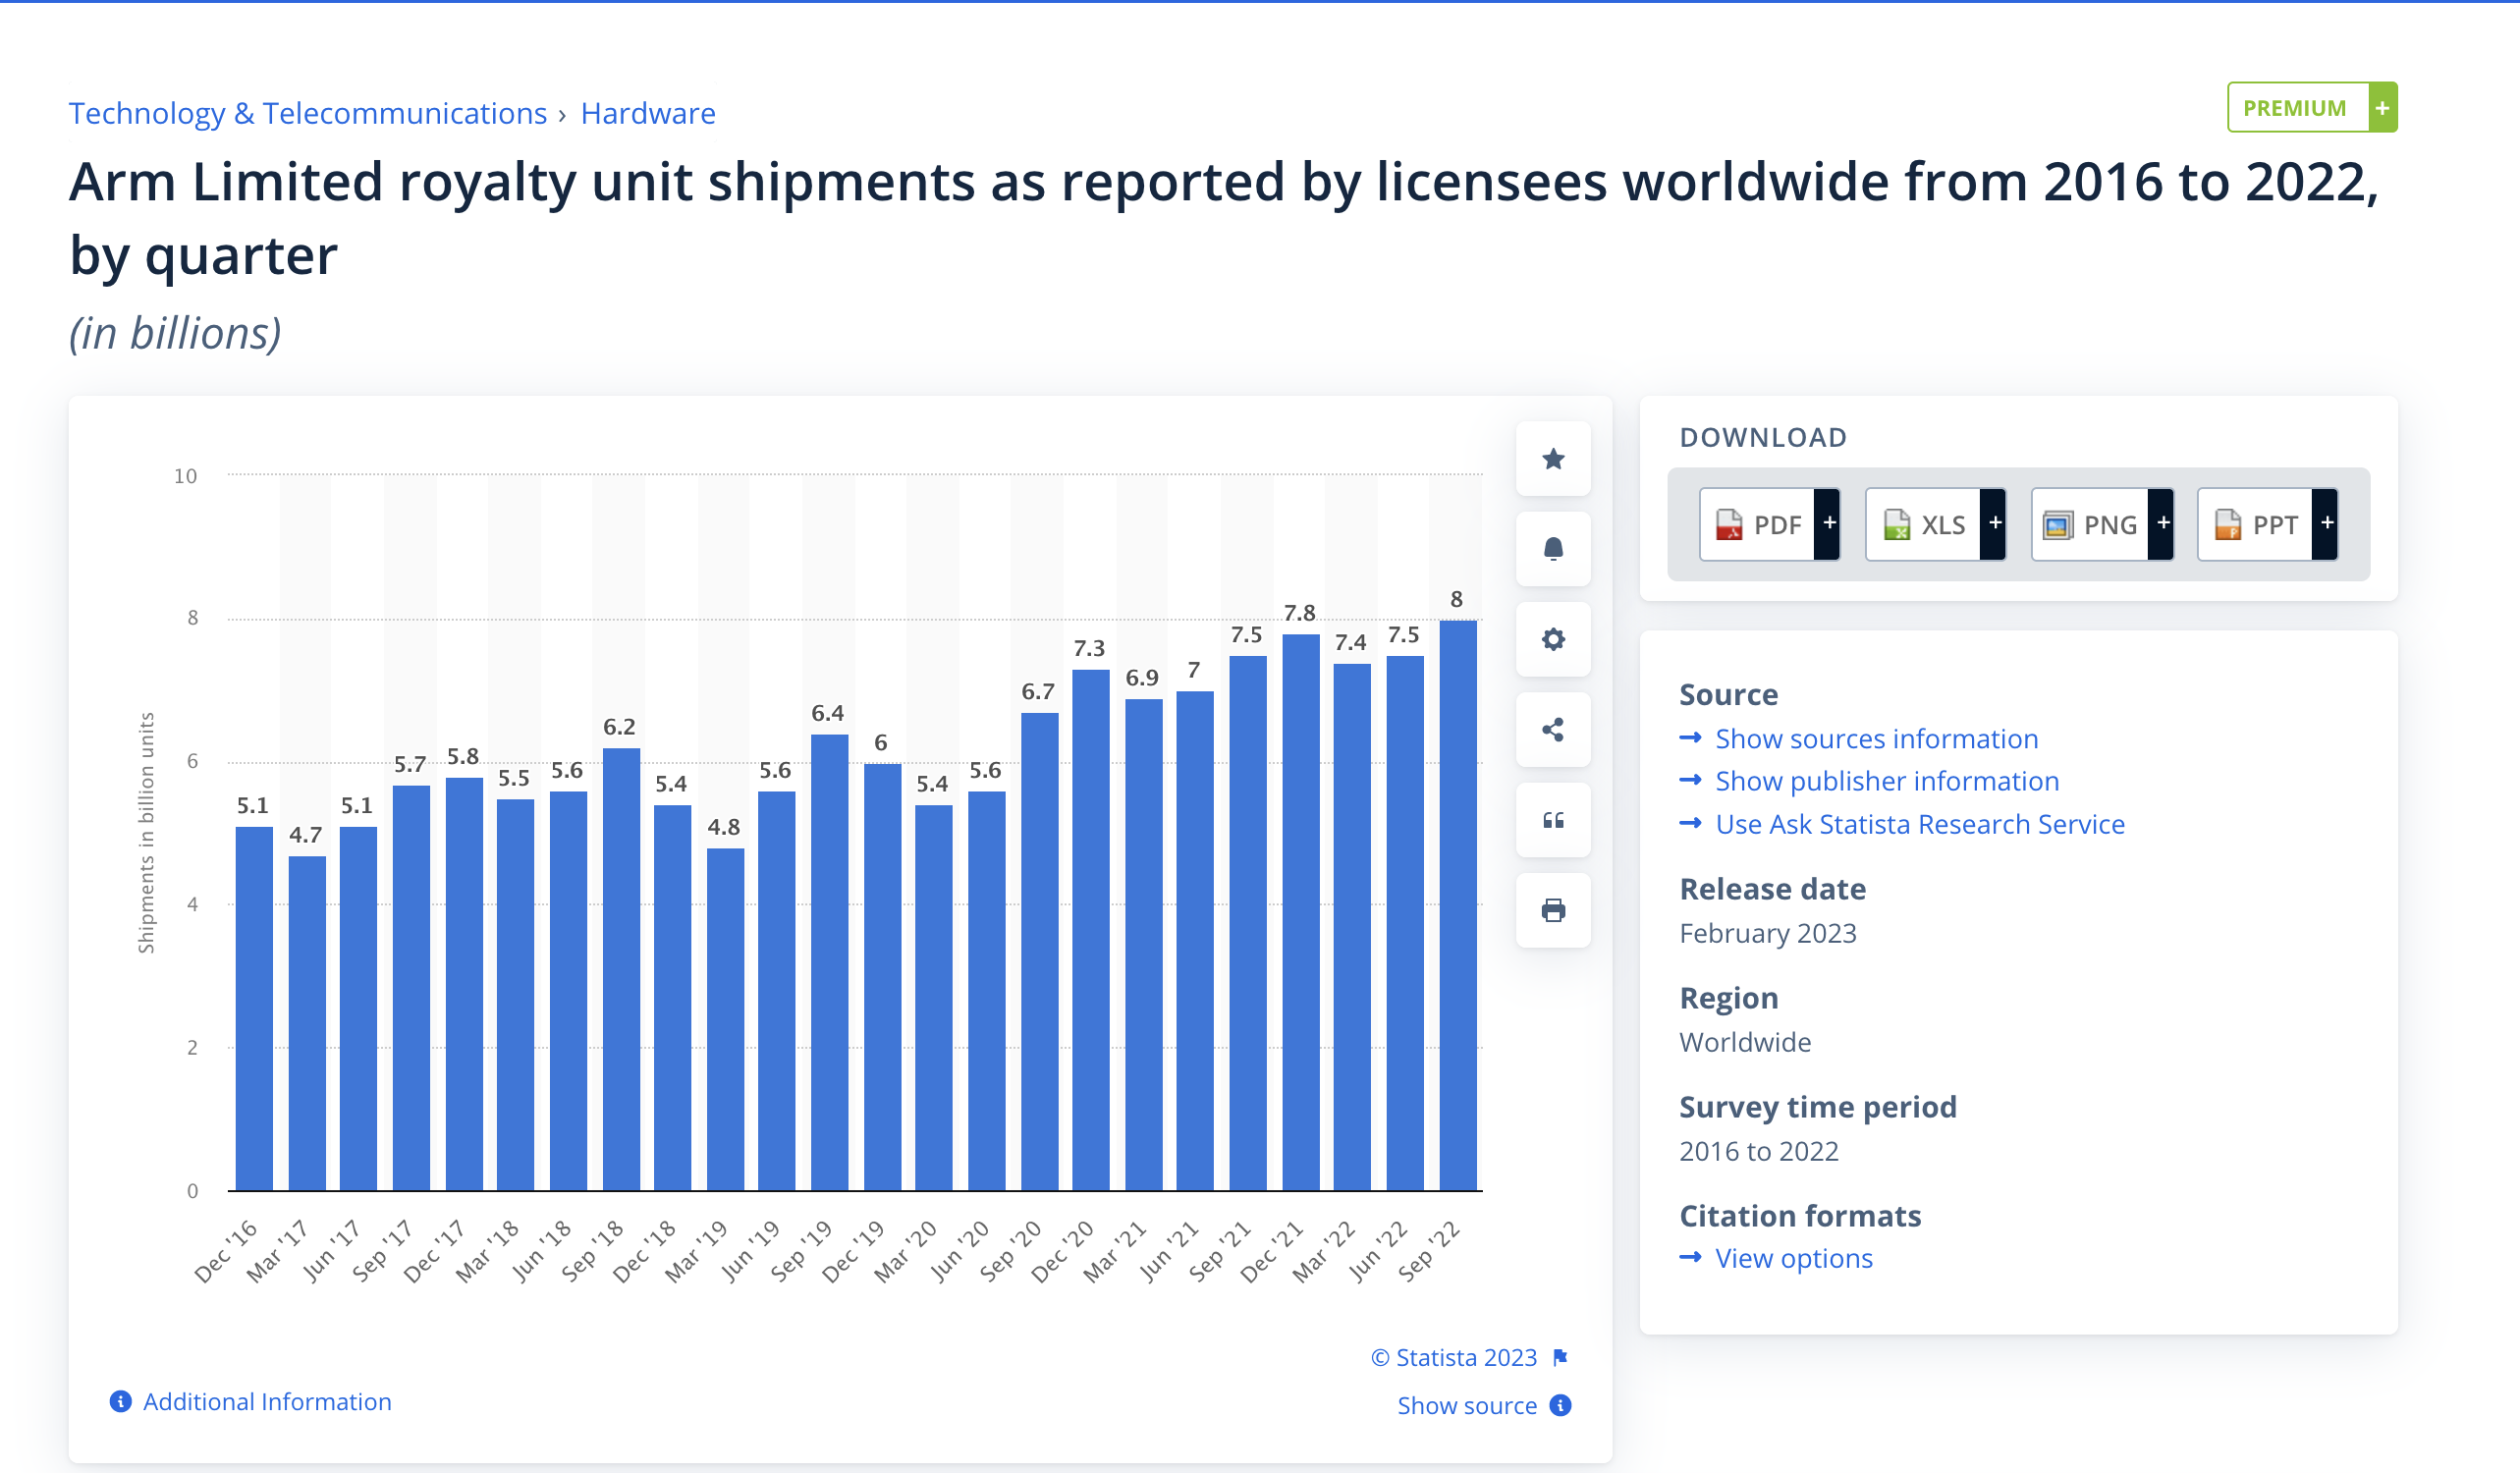Click the 'DOWNLOAD' heading

coord(1762,437)
